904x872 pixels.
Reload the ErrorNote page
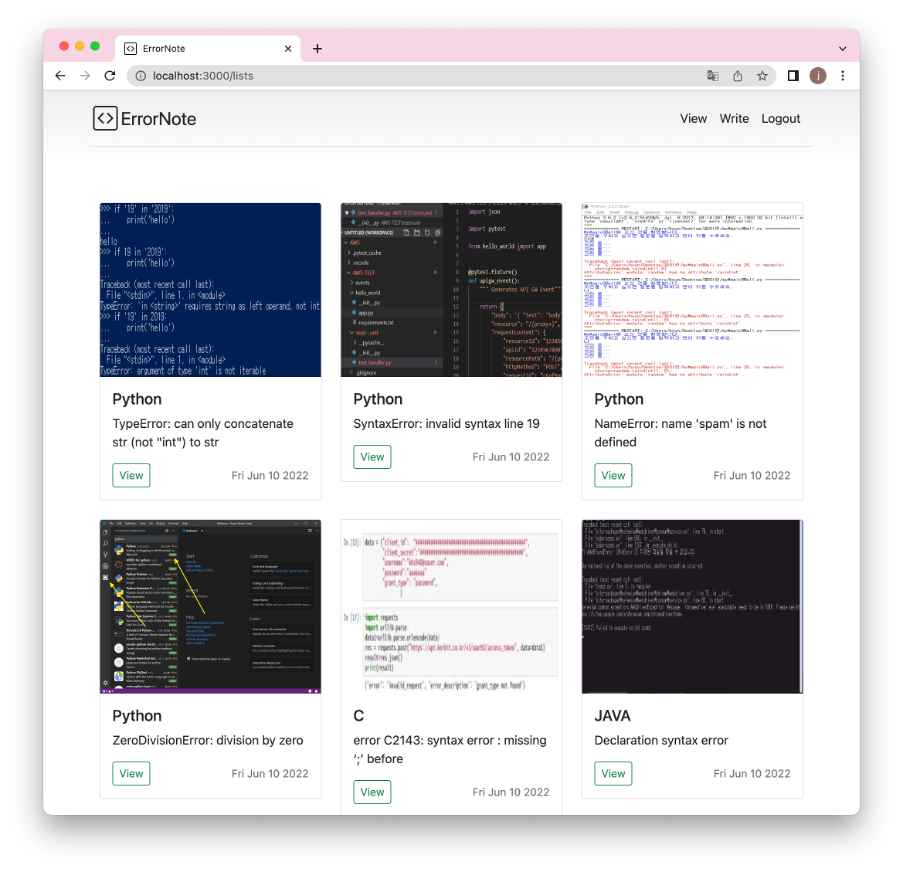click(x=110, y=75)
